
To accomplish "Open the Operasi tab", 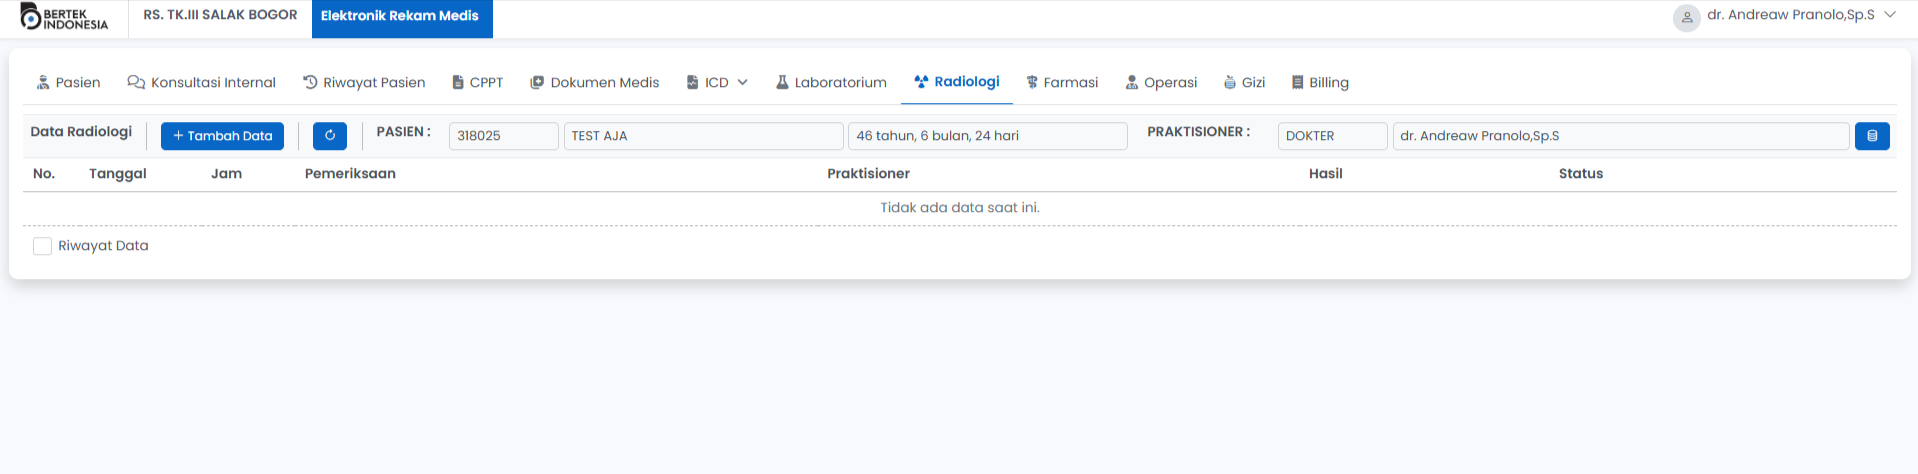I will (1161, 83).
